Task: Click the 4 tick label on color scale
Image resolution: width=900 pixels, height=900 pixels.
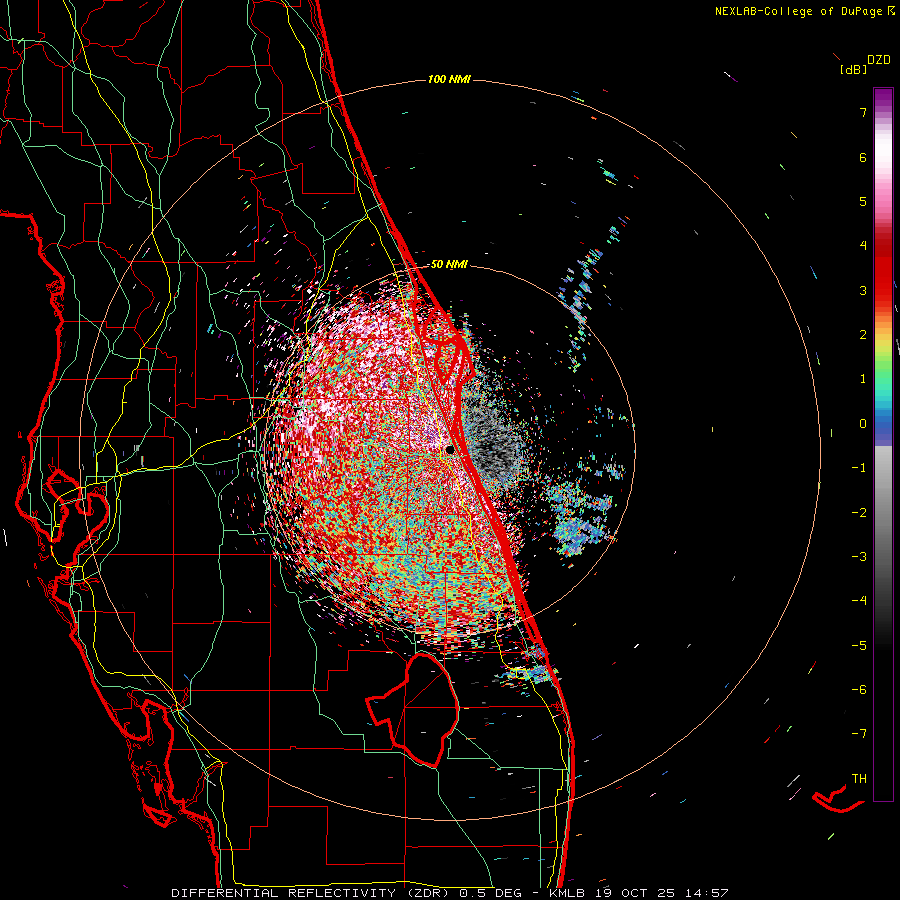Action: (863, 246)
